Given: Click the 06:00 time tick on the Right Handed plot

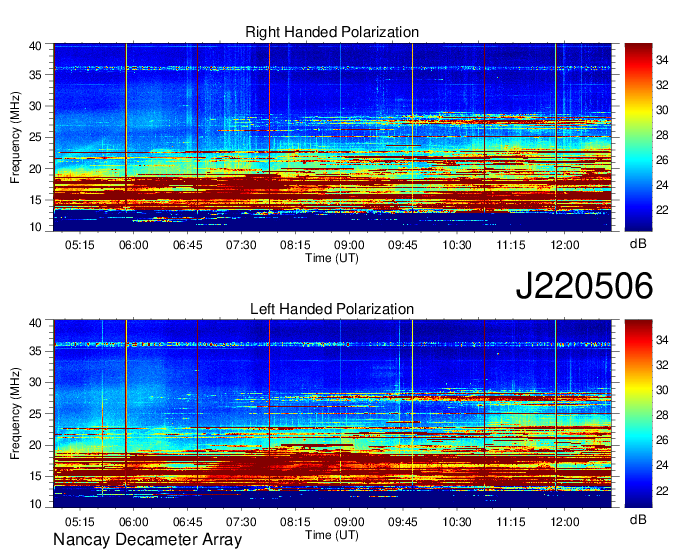Looking at the screenshot, I should (134, 245).
